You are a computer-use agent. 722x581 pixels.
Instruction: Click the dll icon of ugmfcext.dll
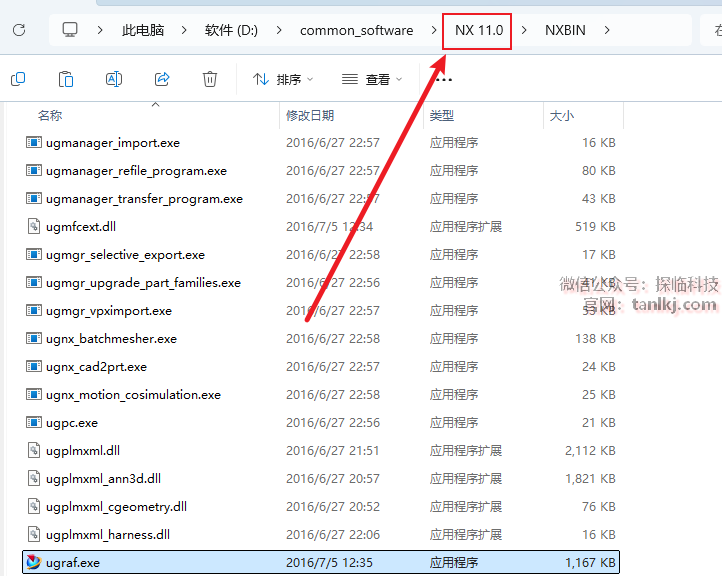tap(34, 227)
